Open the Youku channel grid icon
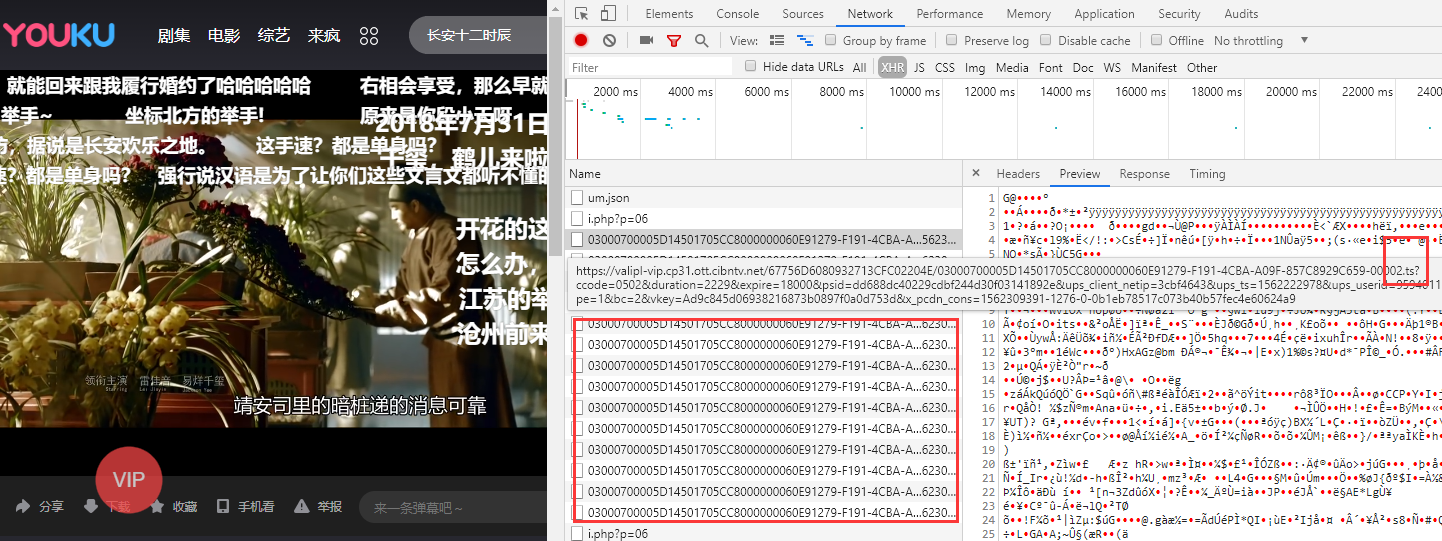 [369, 35]
